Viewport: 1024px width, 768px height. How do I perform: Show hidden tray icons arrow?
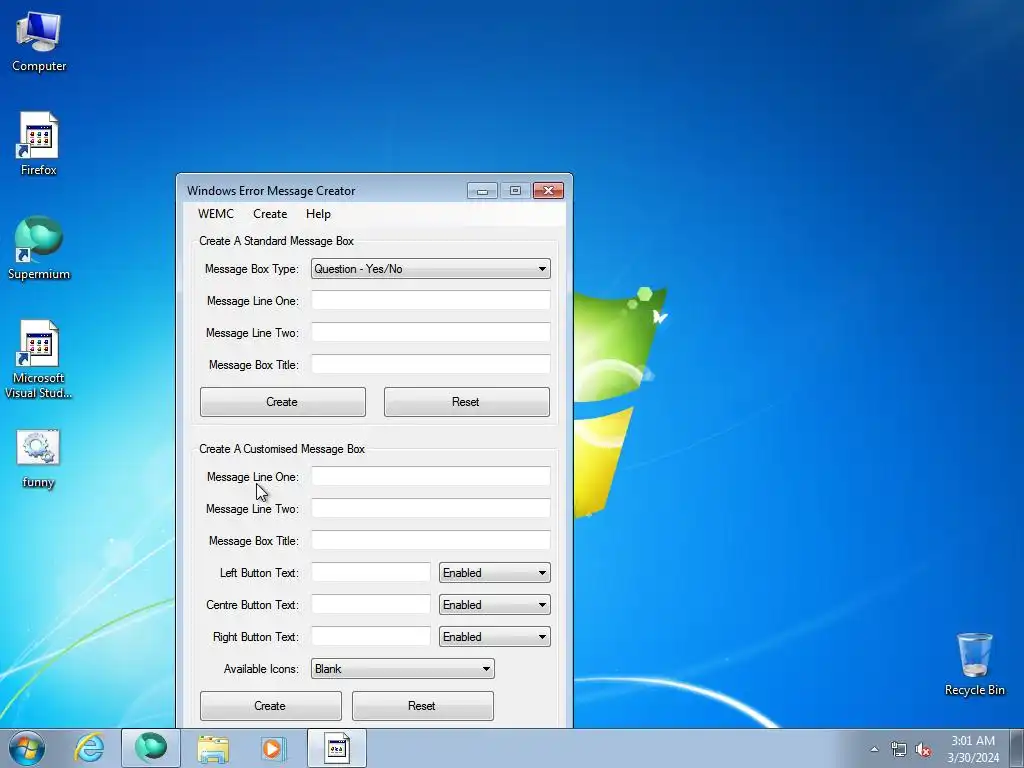coord(874,749)
